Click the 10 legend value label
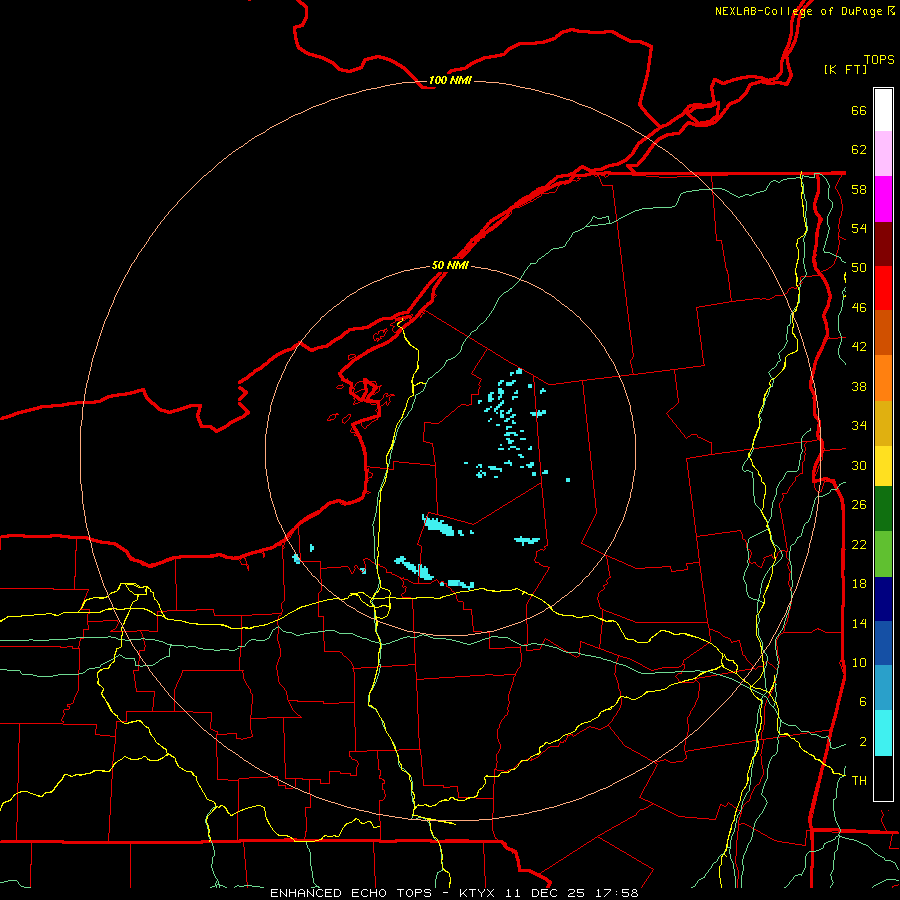The height and width of the screenshot is (900, 900). click(x=859, y=662)
